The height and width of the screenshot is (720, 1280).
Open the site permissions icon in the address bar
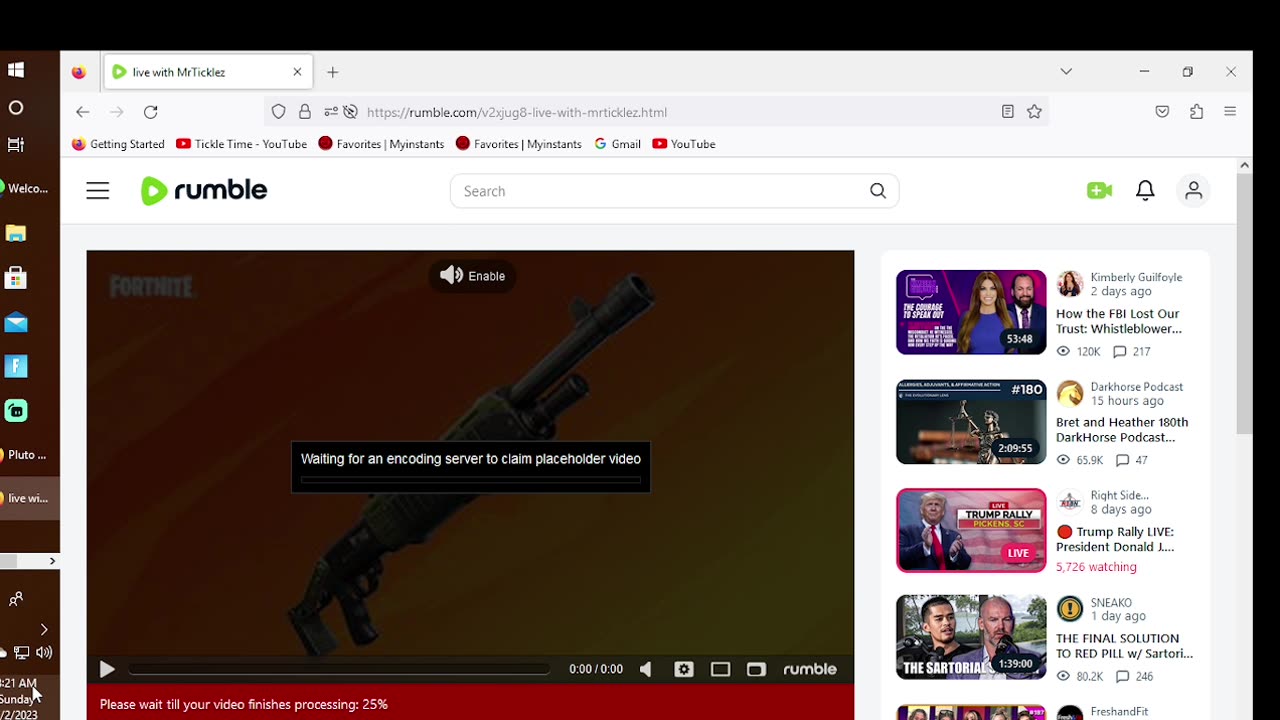(331, 112)
